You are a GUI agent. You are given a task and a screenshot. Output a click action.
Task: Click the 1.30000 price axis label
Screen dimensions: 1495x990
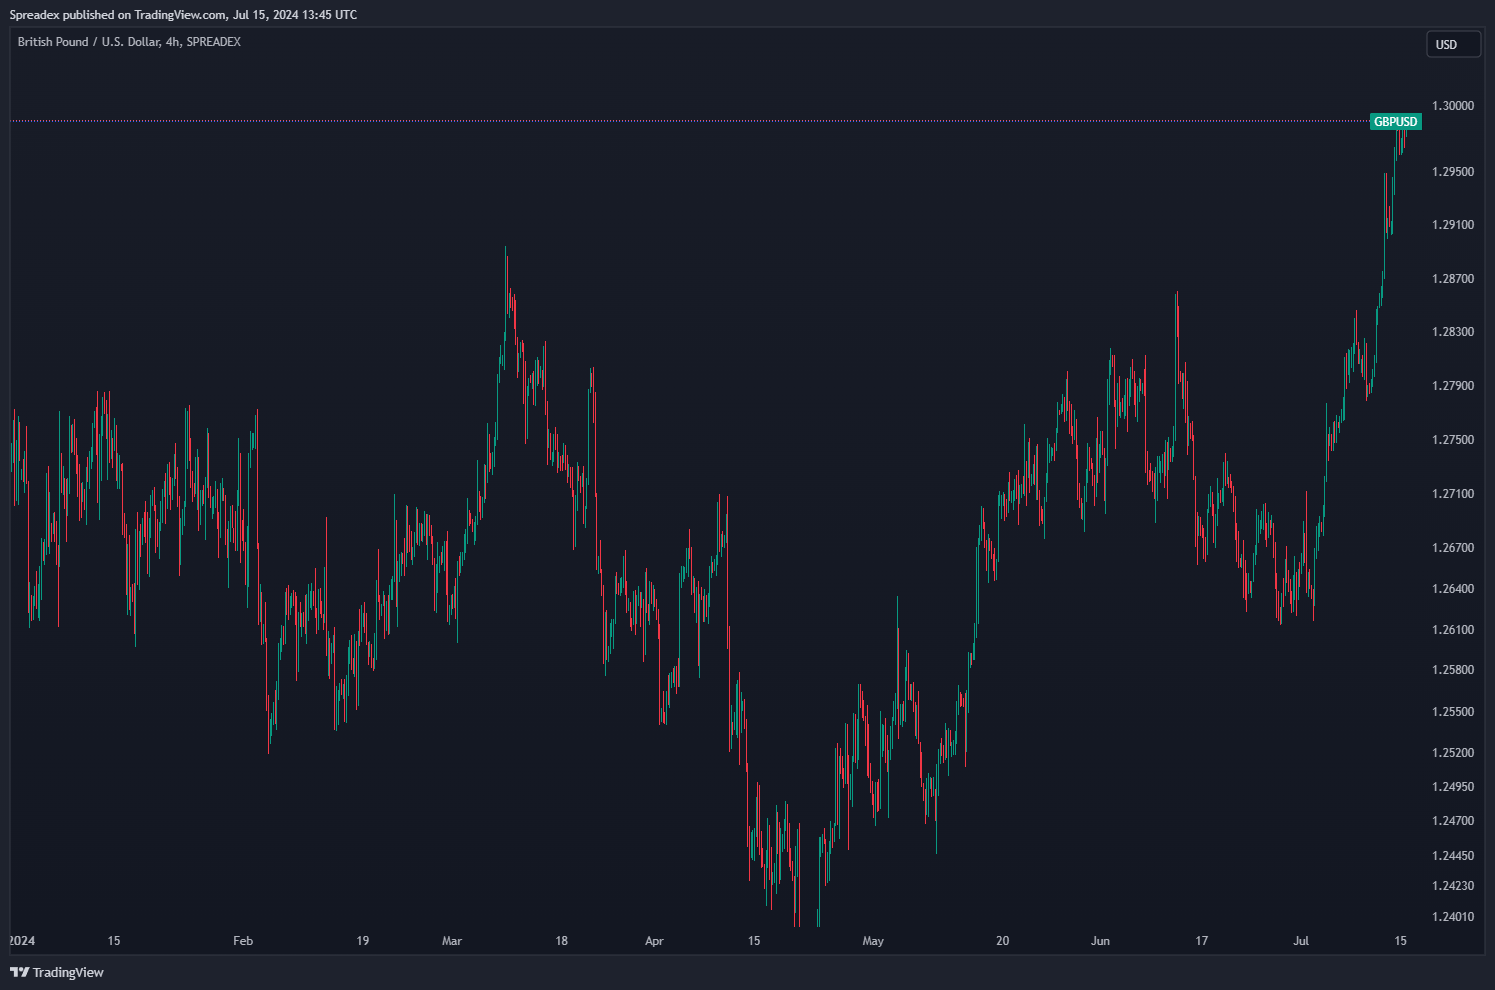[x=1453, y=106]
